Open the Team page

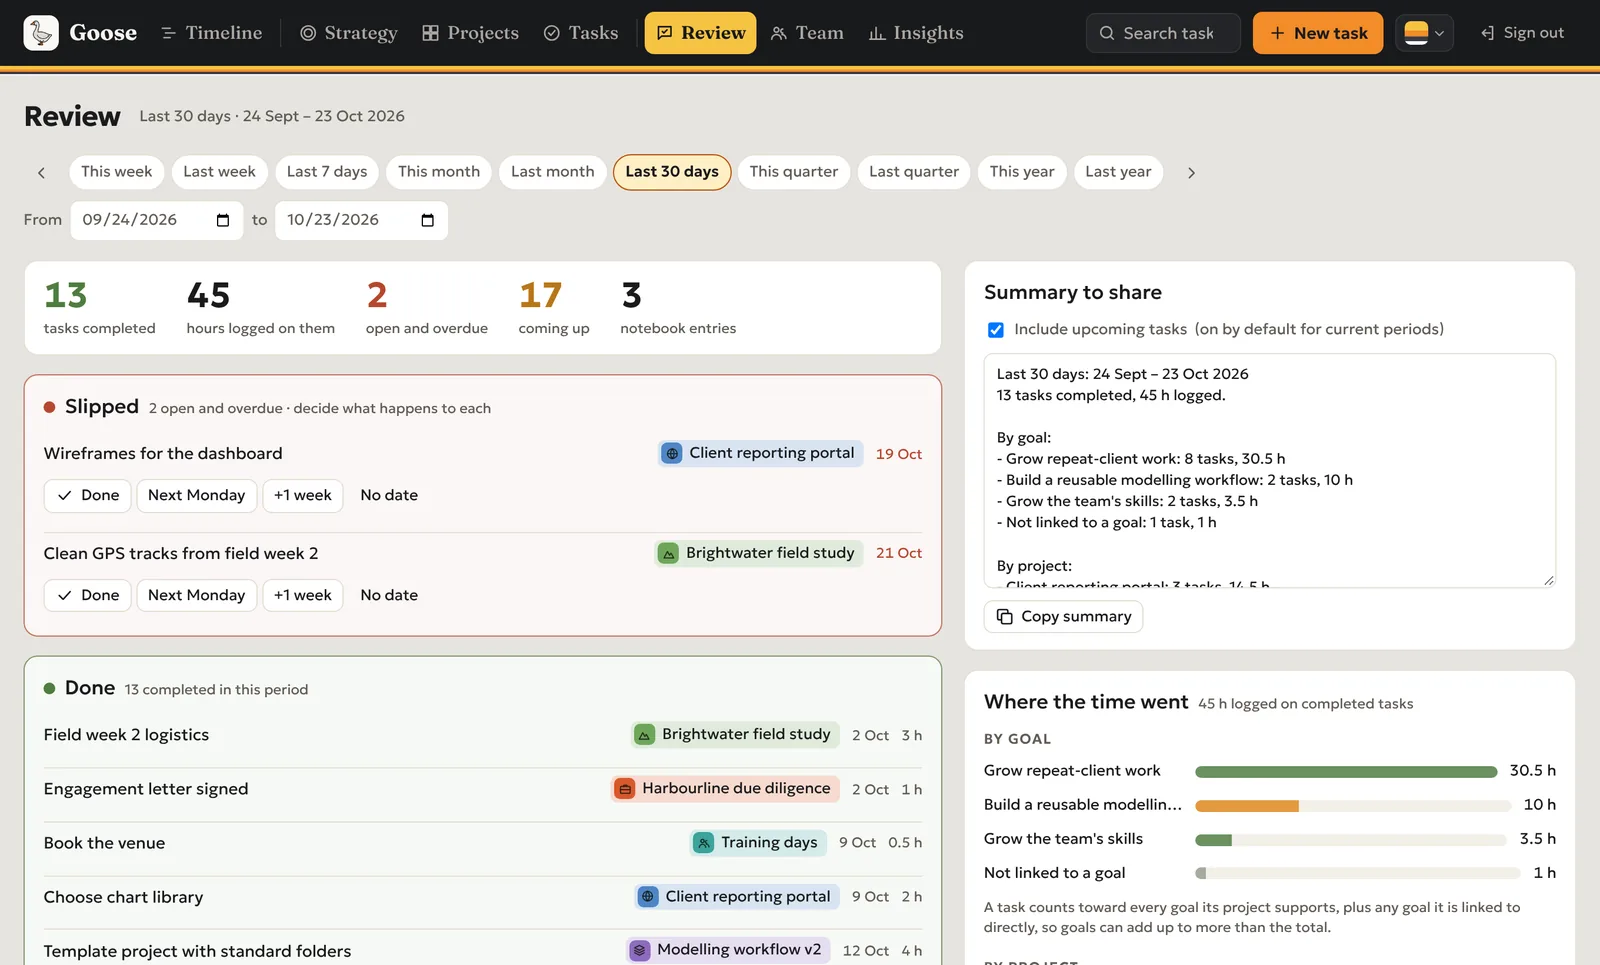pos(807,33)
